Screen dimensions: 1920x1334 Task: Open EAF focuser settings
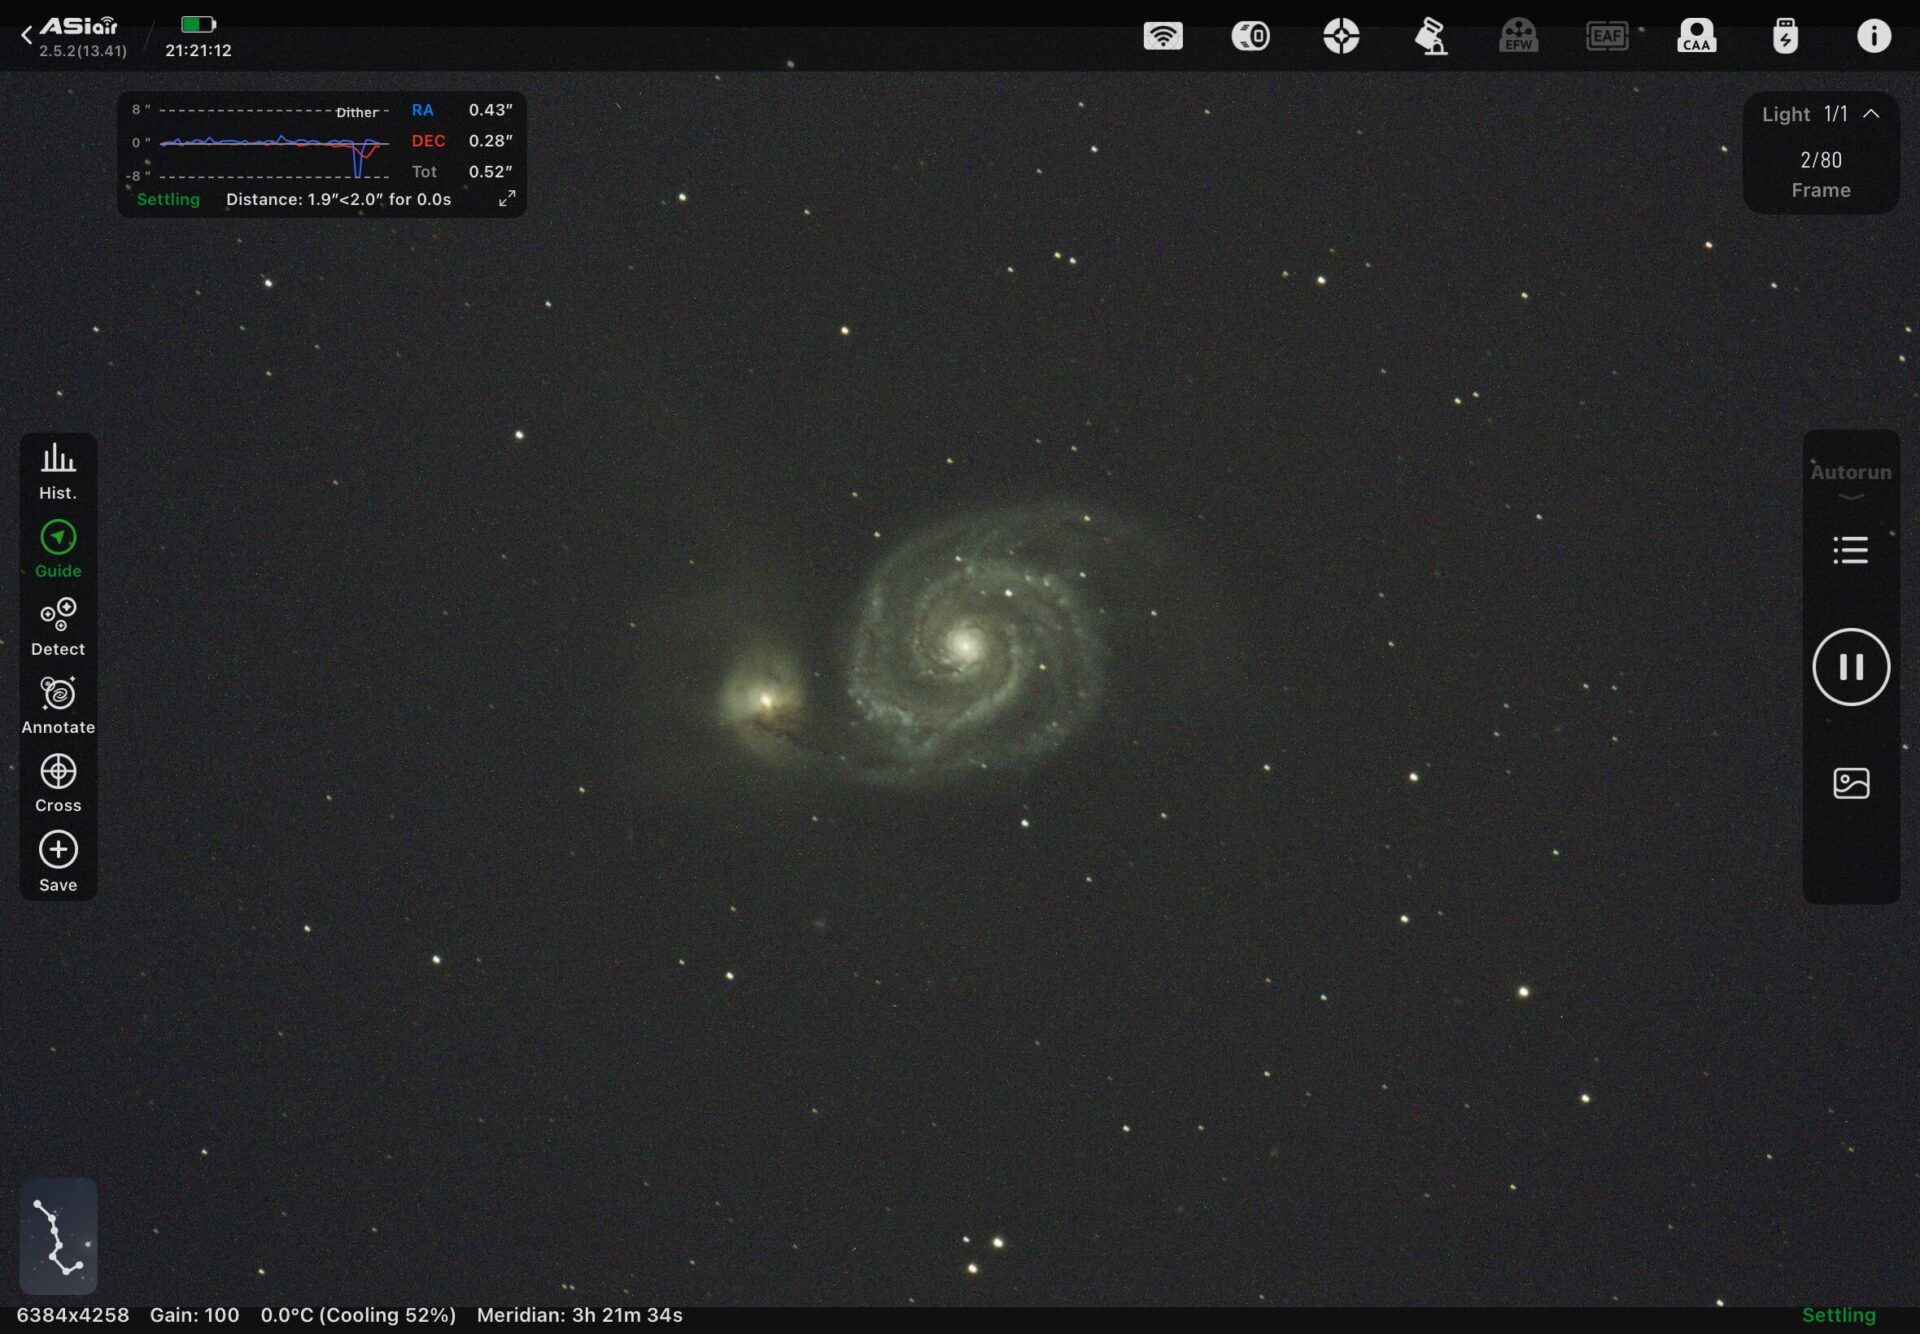[x=1607, y=36]
